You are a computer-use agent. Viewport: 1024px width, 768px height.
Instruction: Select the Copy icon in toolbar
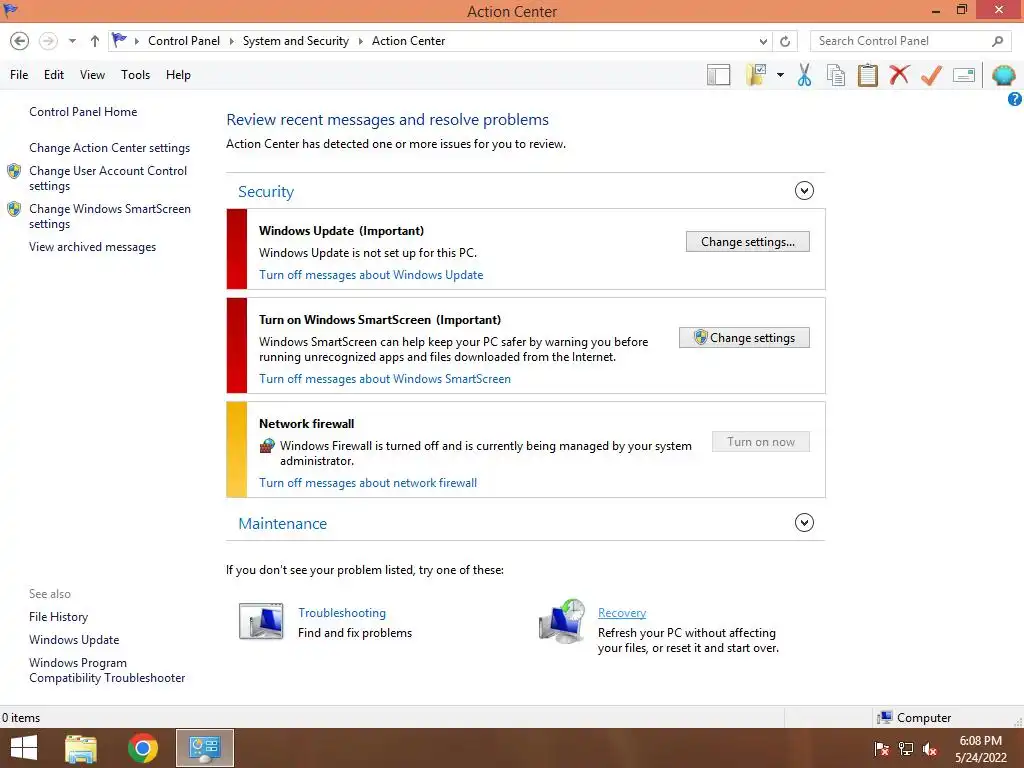[836, 75]
